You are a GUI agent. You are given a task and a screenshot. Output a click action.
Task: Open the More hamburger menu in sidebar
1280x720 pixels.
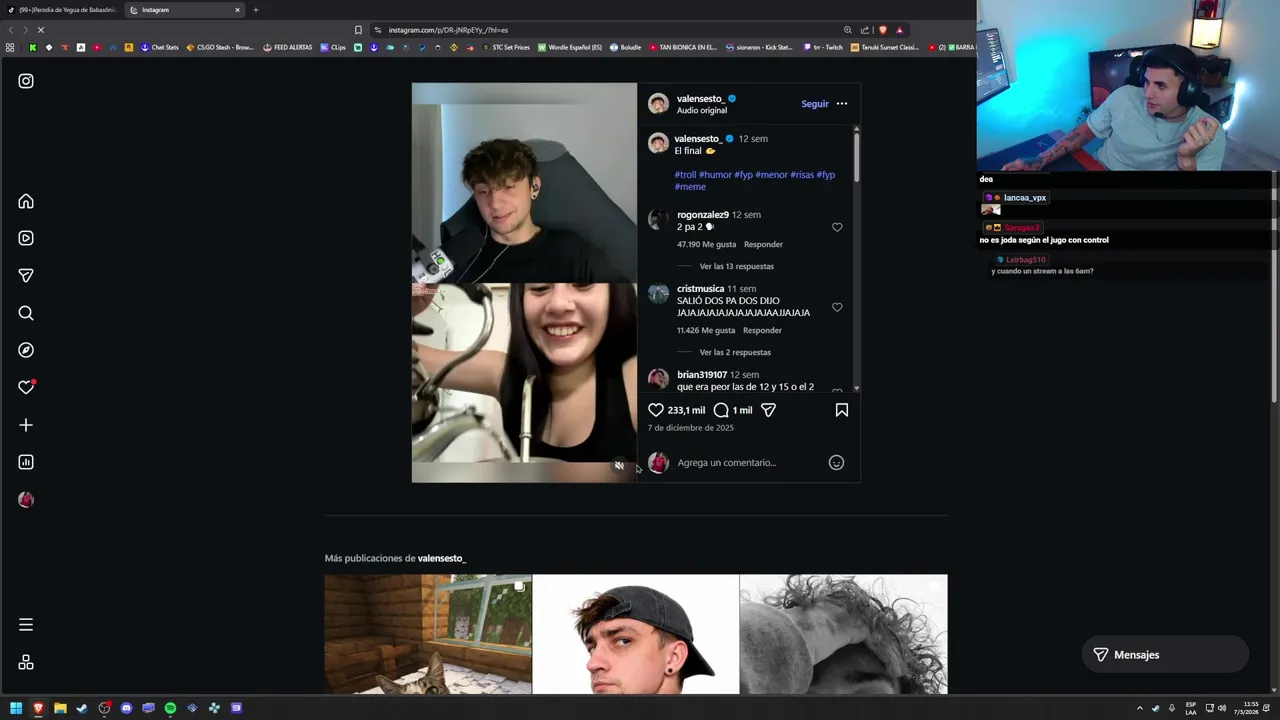(x=26, y=625)
